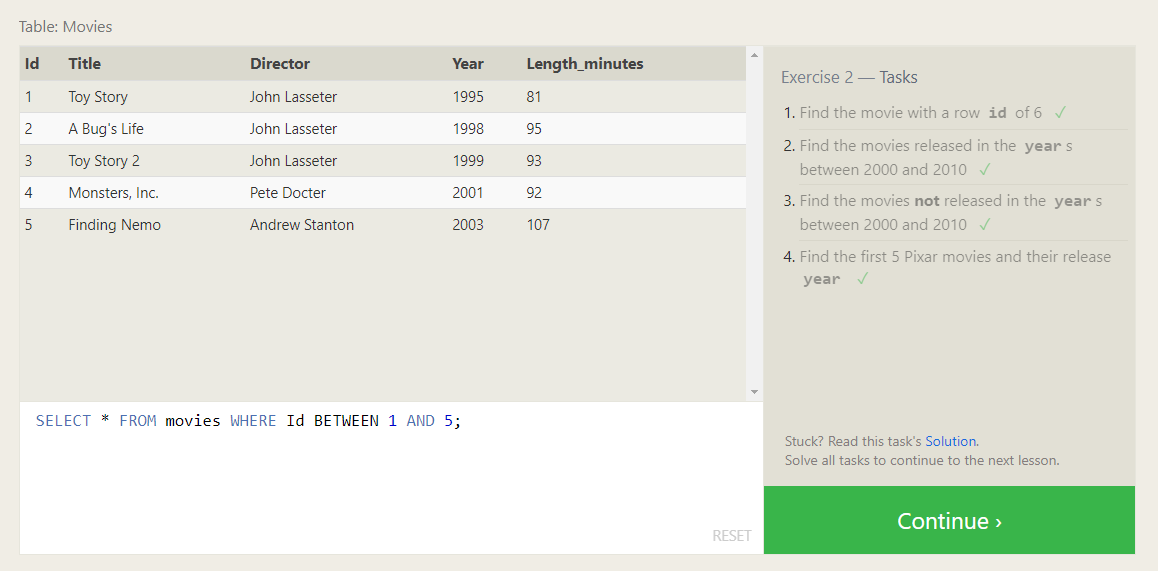Click the Toy Story 2 title cell
Viewport: 1158px width, 571px height.
pos(104,161)
